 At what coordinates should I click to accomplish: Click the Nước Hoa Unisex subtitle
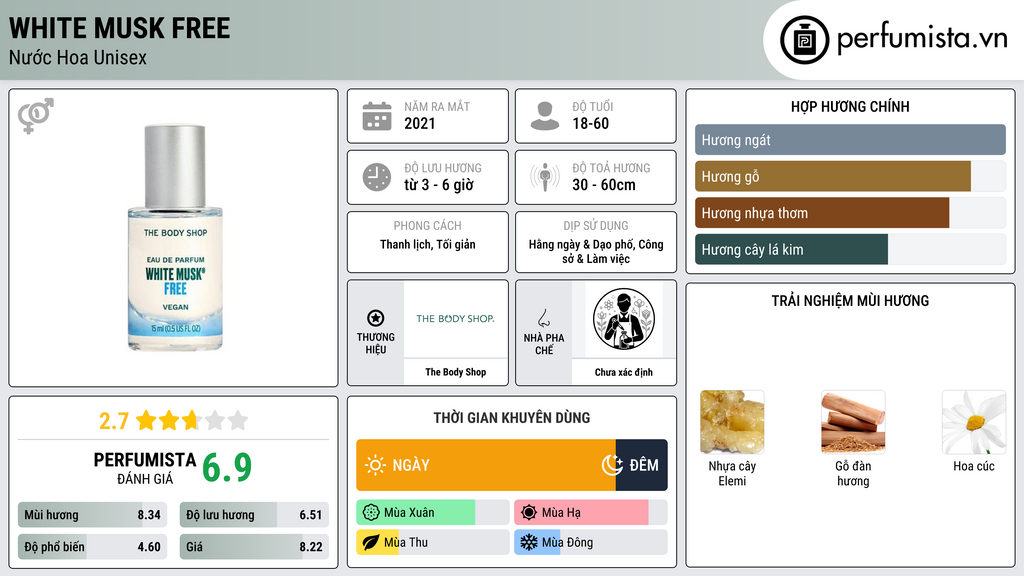78,57
